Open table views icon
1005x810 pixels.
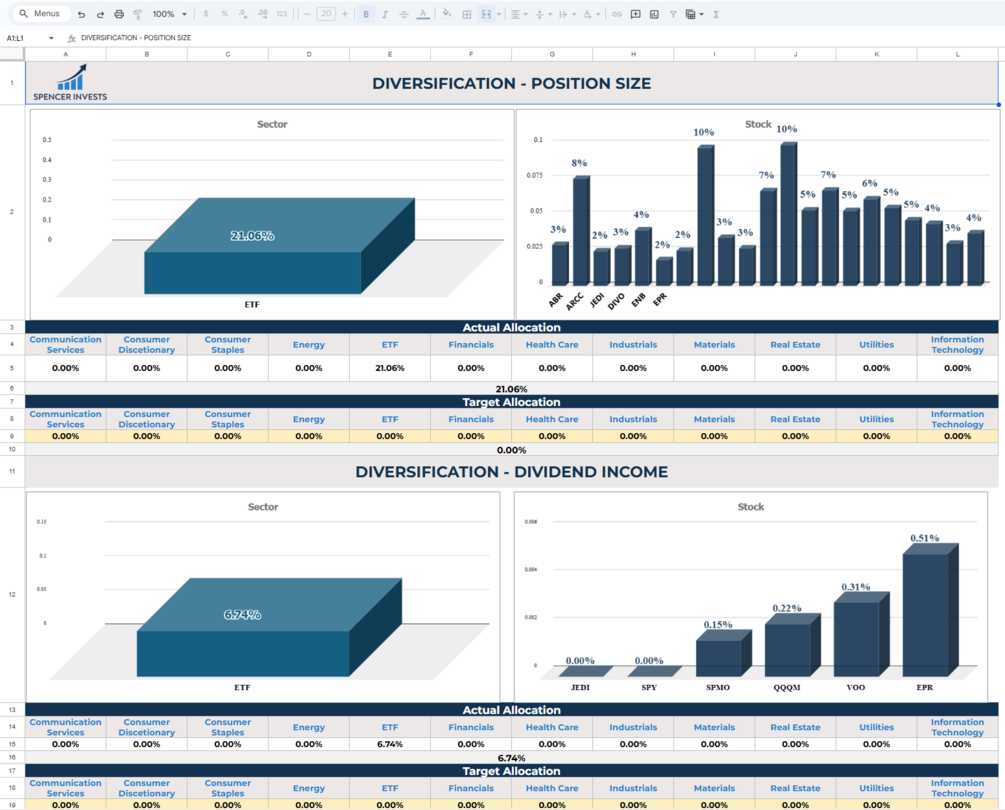[690, 14]
